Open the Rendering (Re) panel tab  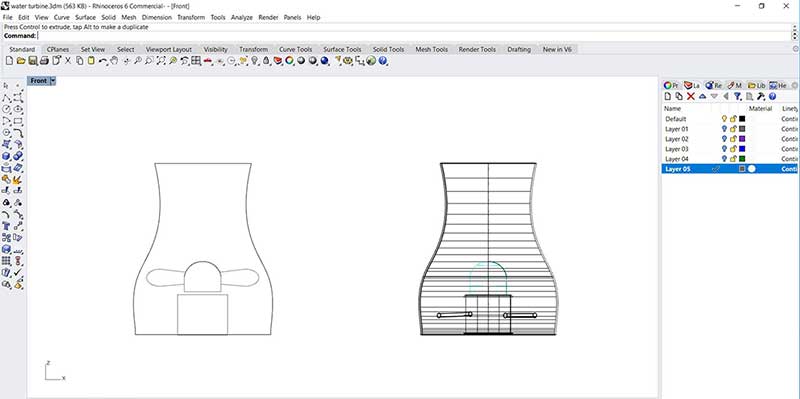[713, 86]
